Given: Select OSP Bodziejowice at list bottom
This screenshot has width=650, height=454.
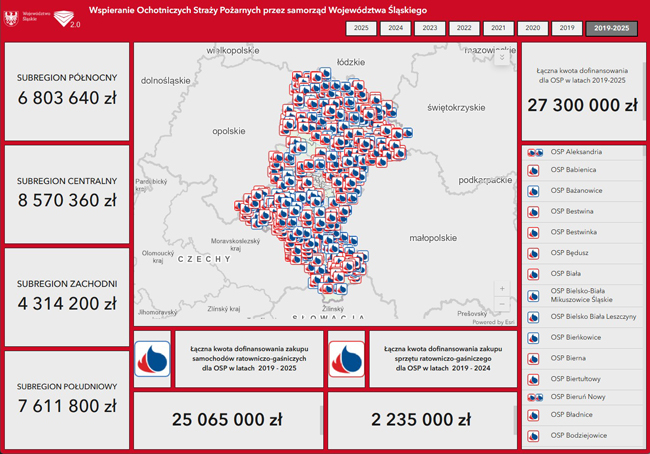Looking at the screenshot, I should (x=582, y=436).
